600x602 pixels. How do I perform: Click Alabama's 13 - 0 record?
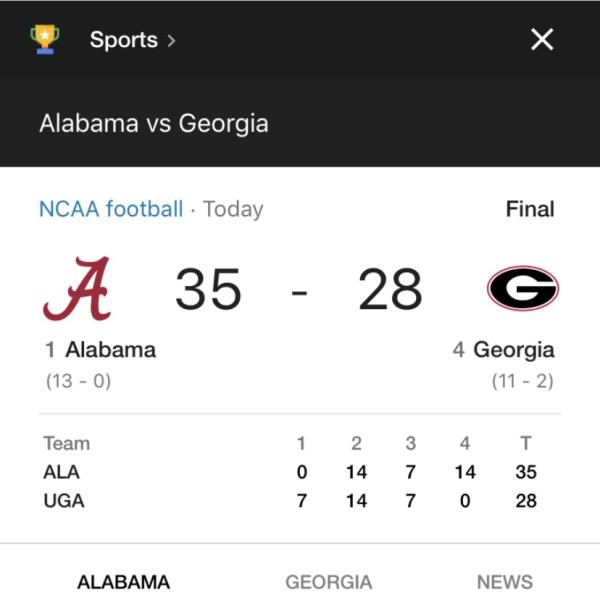(x=79, y=381)
